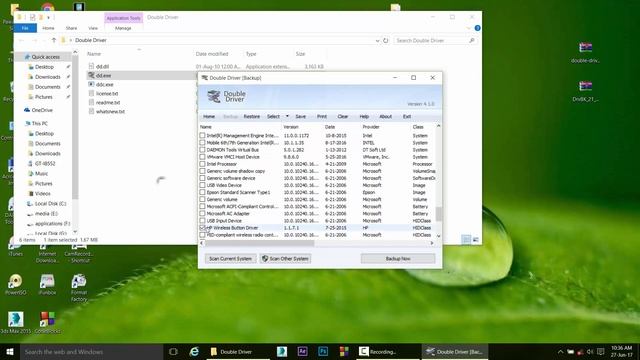Click Clear in Double Driver toolbar
The image size is (640, 360).
pos(343,117)
